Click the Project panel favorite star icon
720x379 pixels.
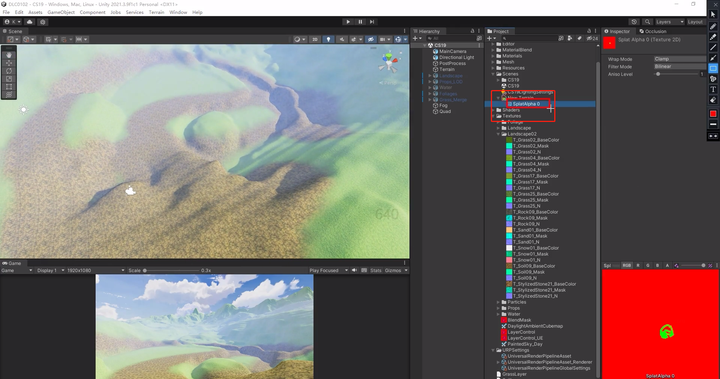(x=579, y=38)
